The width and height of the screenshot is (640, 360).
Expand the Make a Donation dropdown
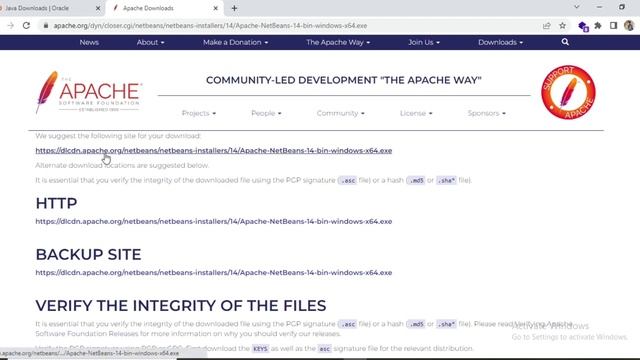(236, 42)
